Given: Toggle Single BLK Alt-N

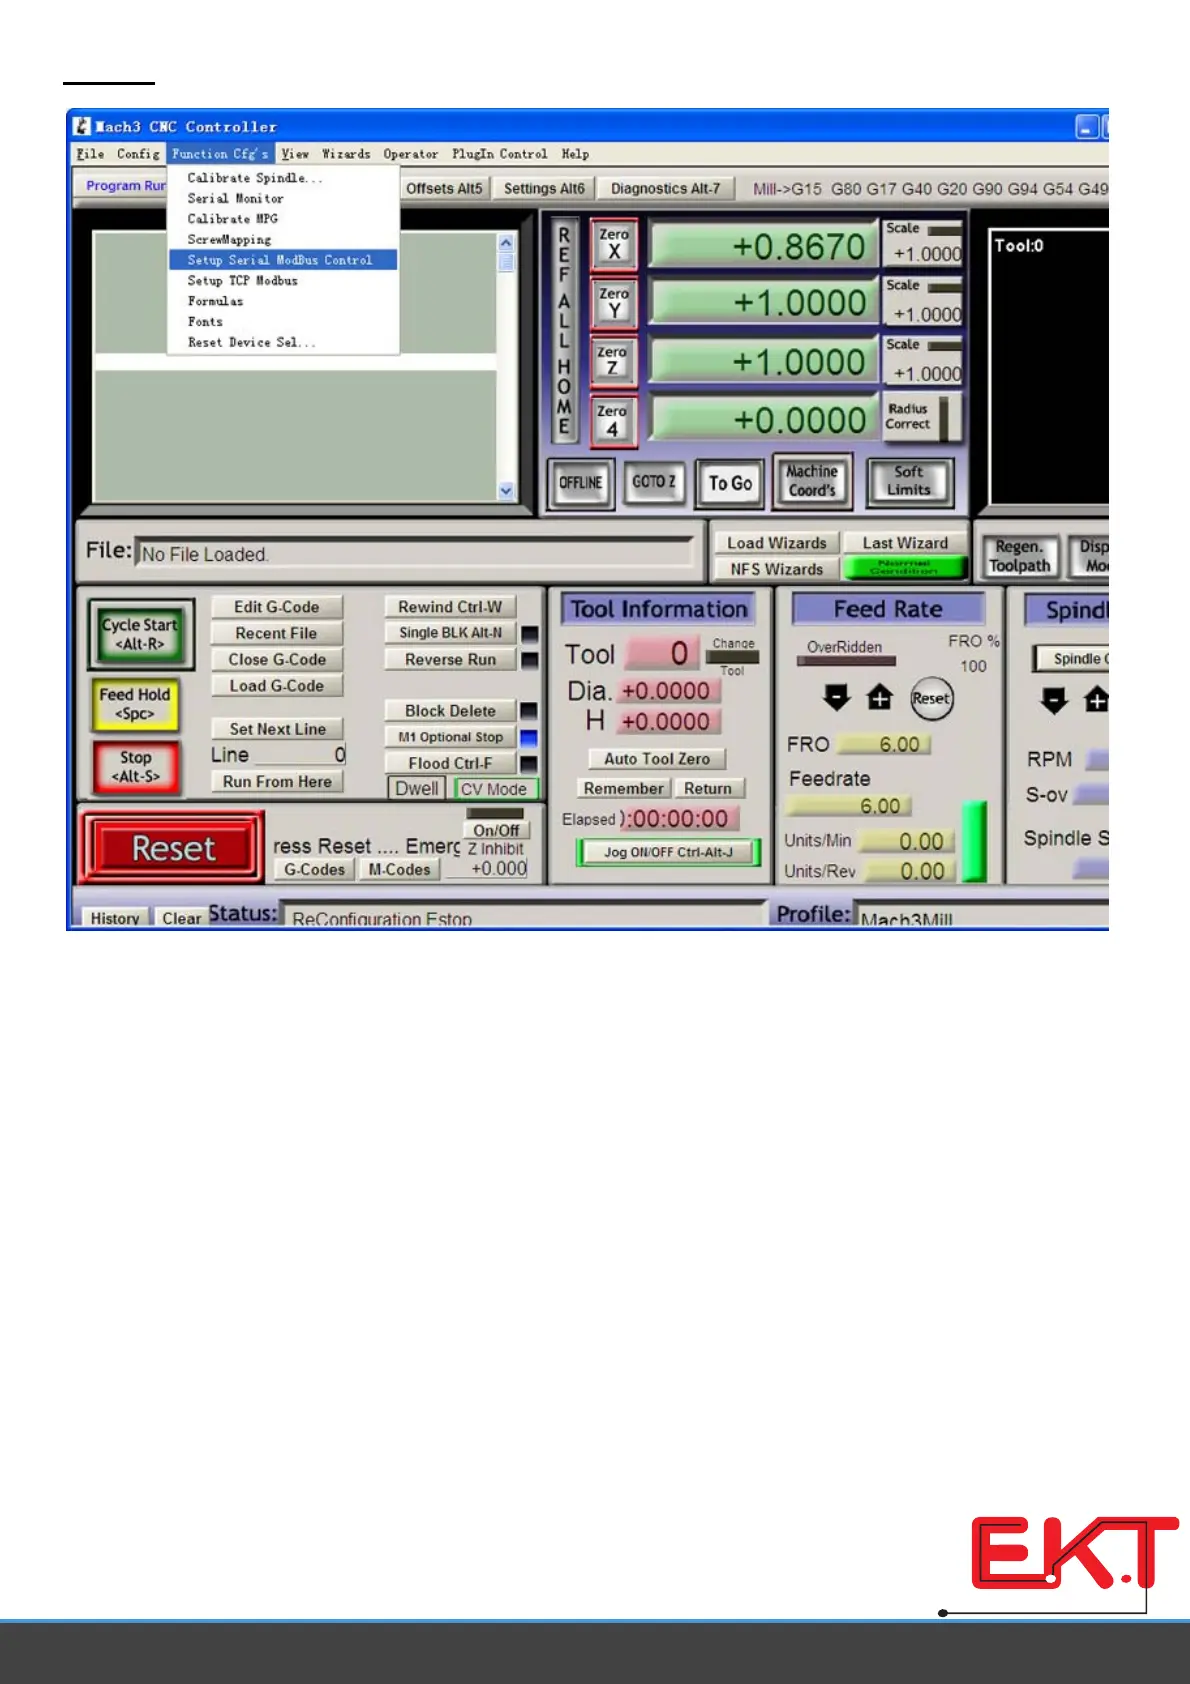Looking at the screenshot, I should pyautogui.click(x=450, y=633).
